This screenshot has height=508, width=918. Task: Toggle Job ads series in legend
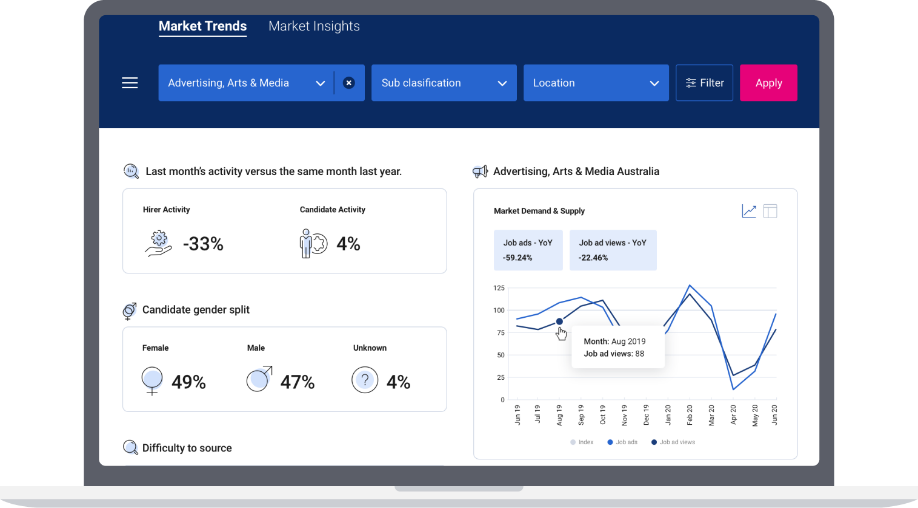tap(624, 441)
